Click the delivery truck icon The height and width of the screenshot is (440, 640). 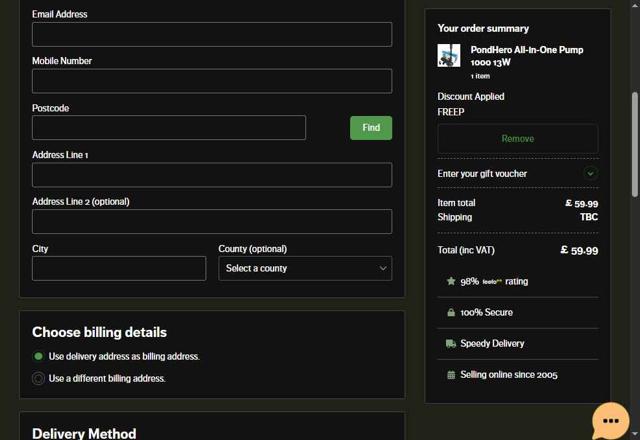click(451, 343)
